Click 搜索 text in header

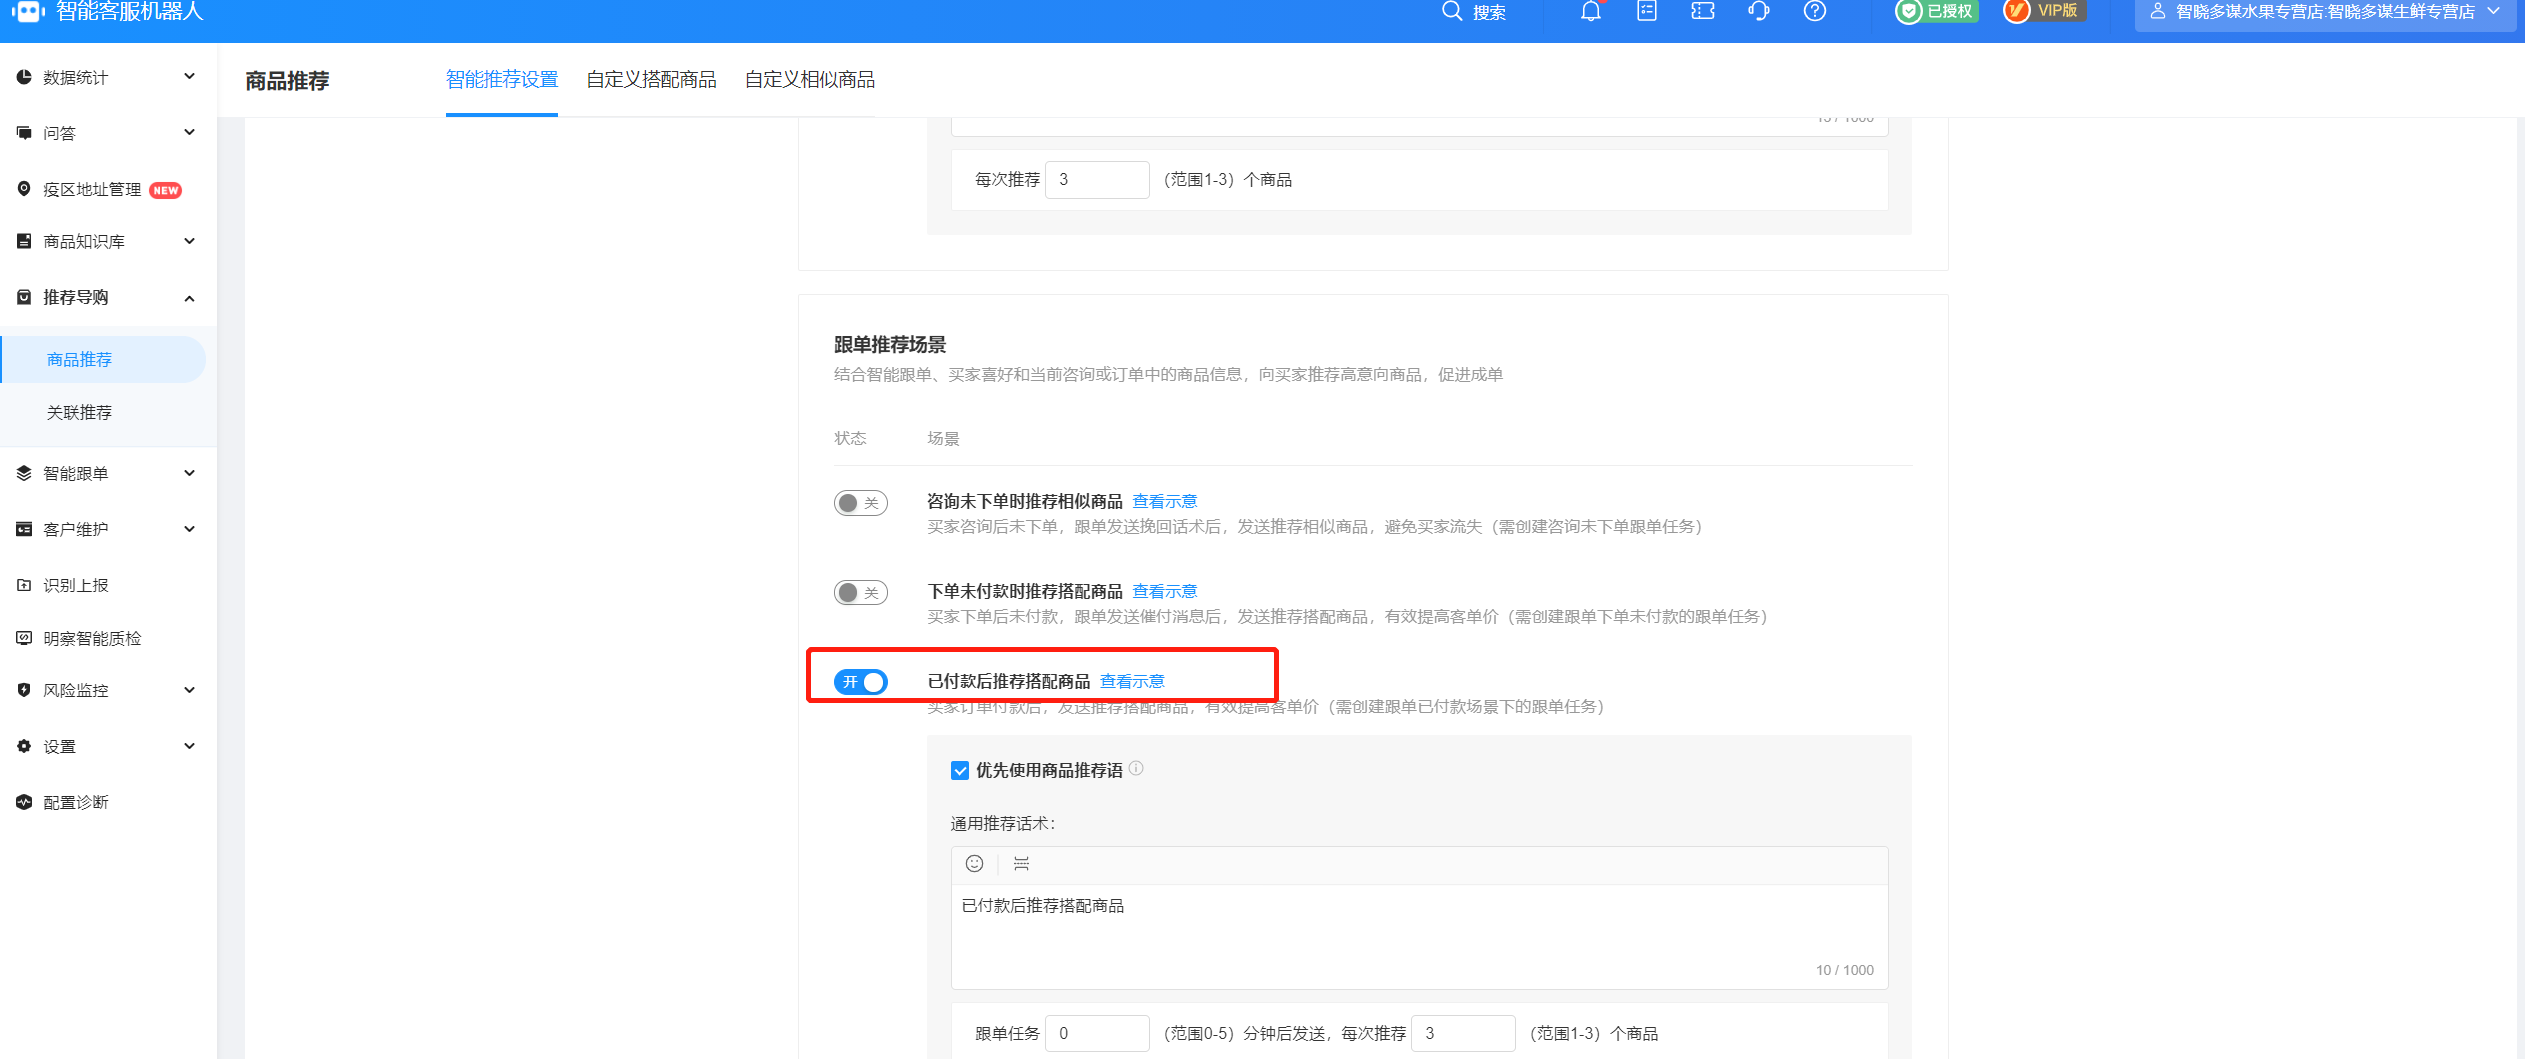pos(1489,12)
